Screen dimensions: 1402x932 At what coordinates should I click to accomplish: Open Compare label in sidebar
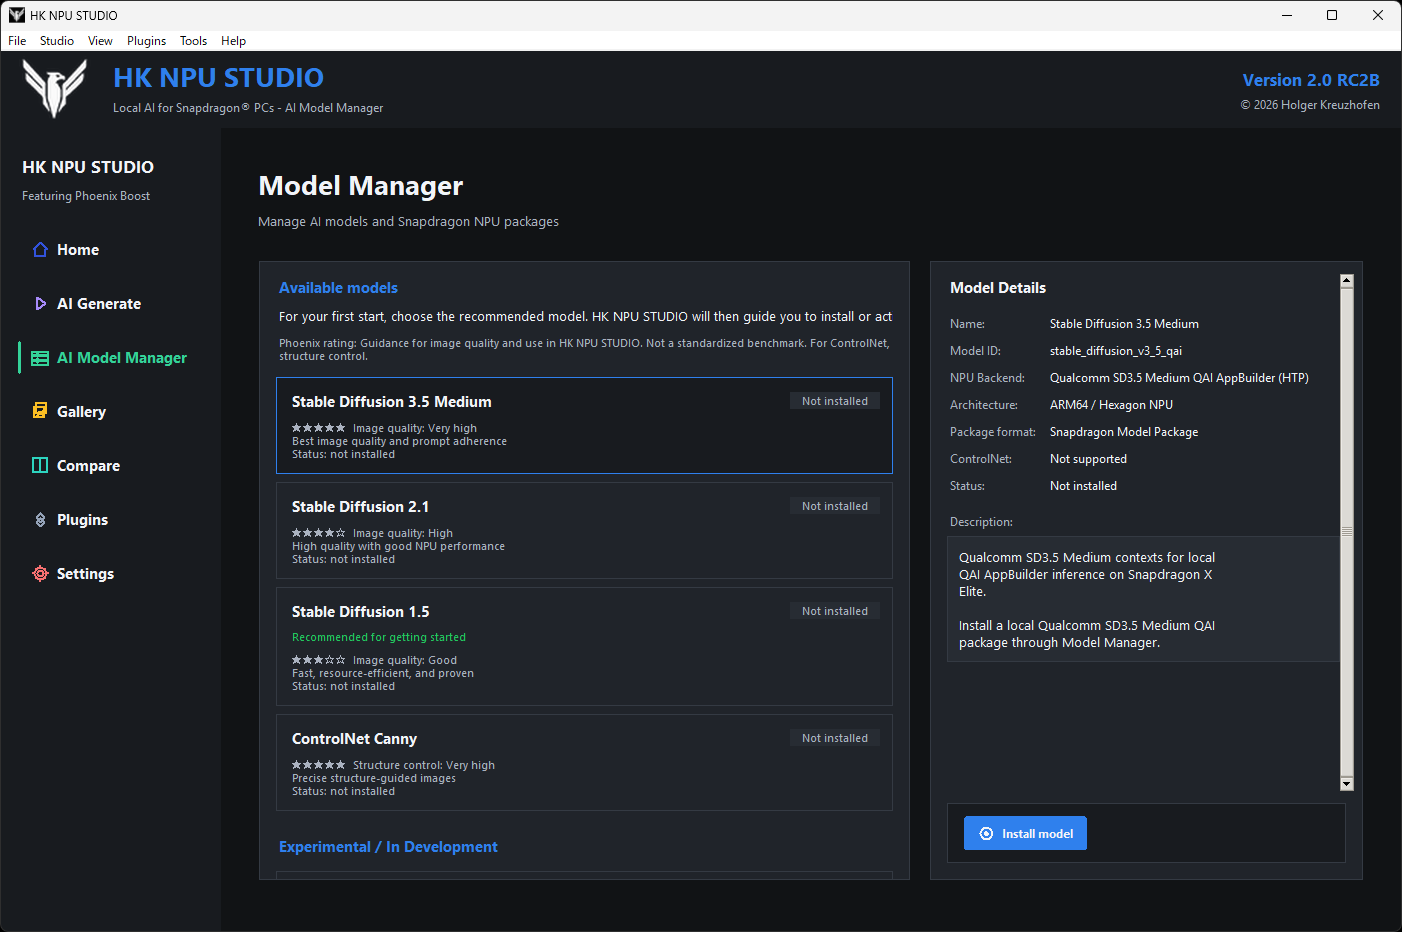(88, 466)
